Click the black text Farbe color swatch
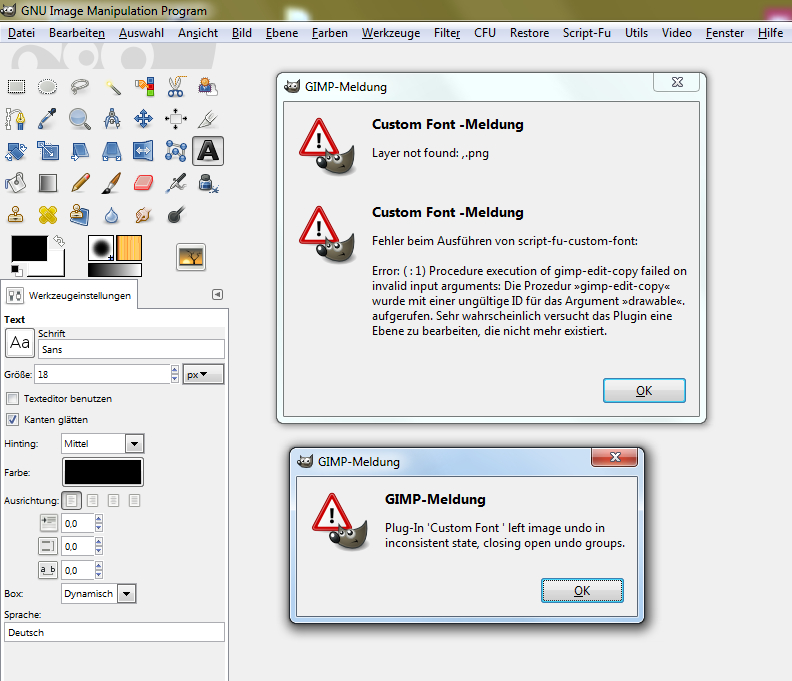Screen dimensions: 792x681 click(102, 472)
